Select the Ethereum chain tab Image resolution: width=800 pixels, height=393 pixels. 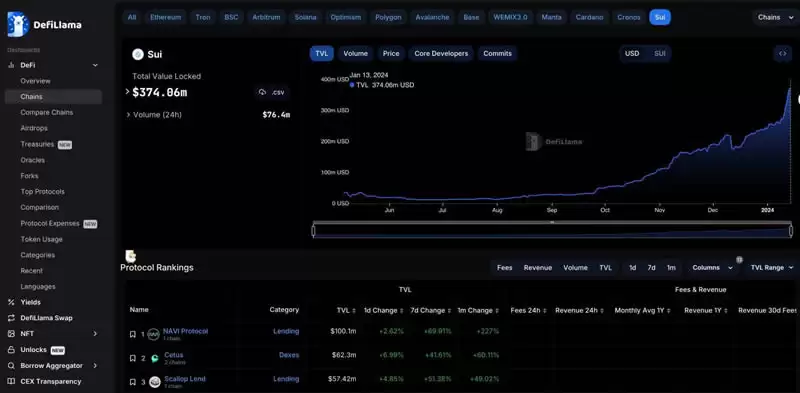tap(165, 17)
